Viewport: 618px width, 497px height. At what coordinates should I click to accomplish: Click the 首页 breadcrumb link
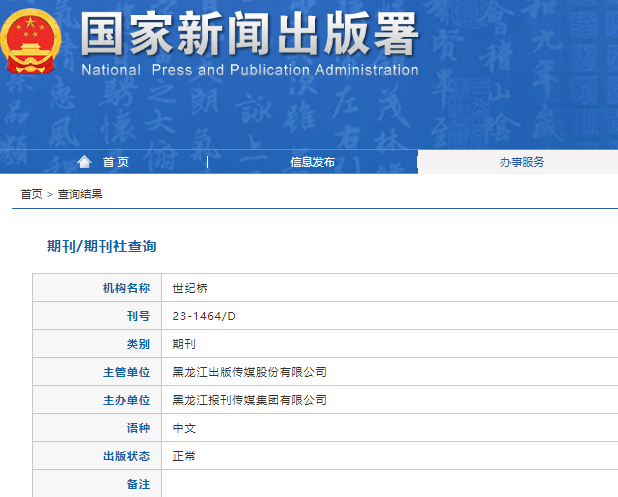(x=31, y=194)
